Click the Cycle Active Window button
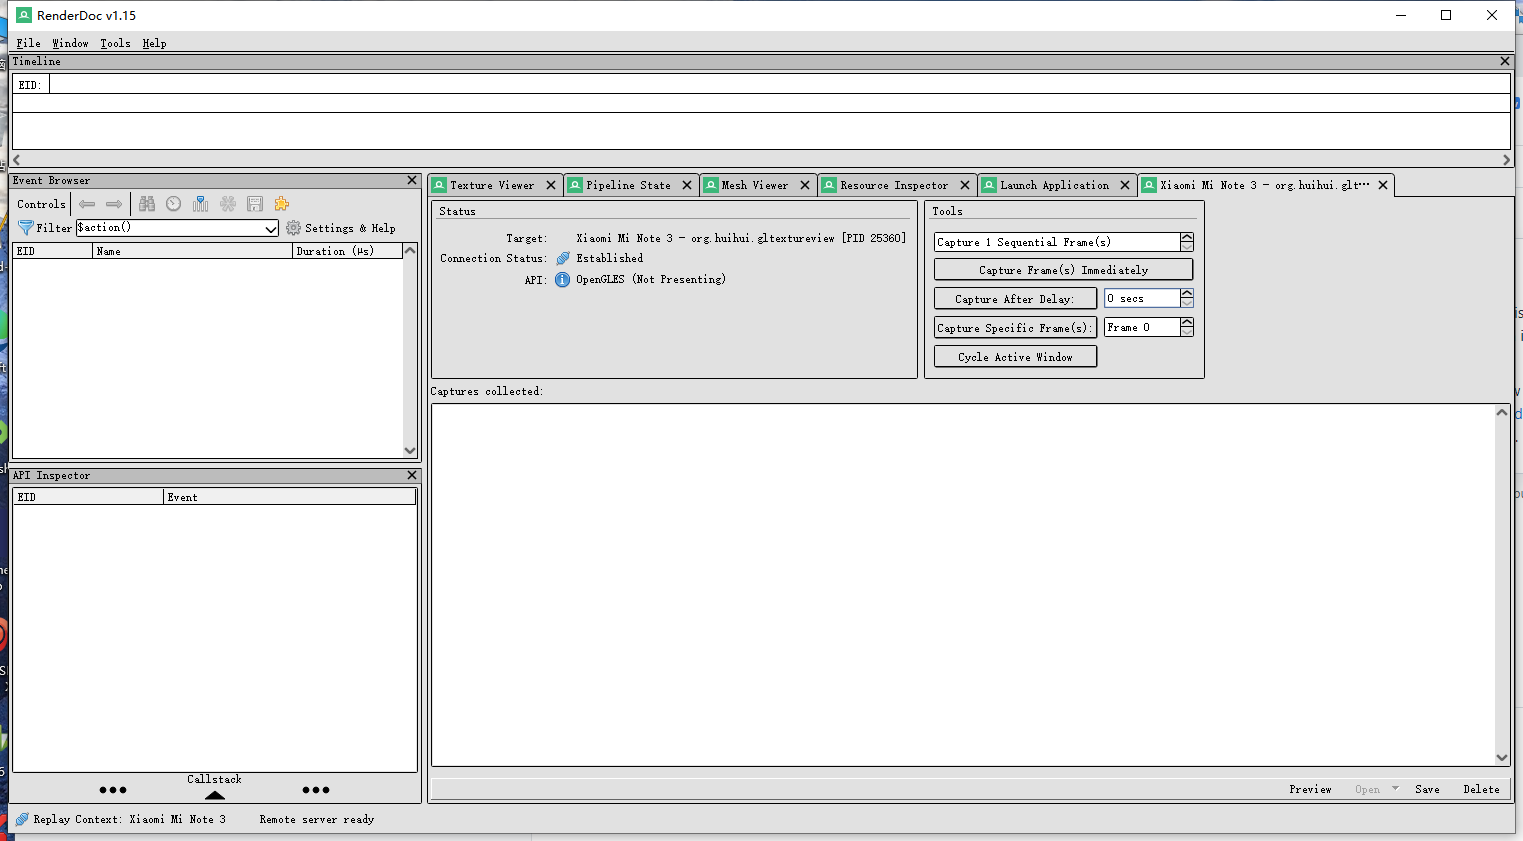The height and width of the screenshot is (841, 1523). pos(1014,356)
